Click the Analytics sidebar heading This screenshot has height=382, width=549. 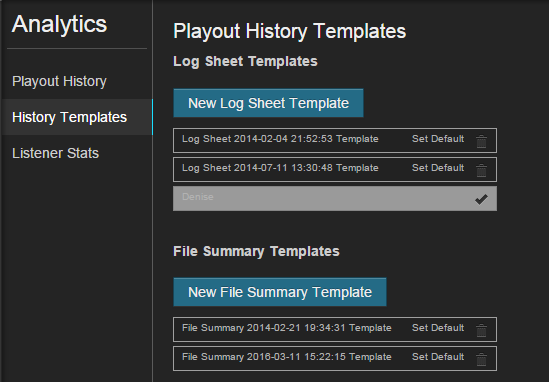(x=60, y=24)
